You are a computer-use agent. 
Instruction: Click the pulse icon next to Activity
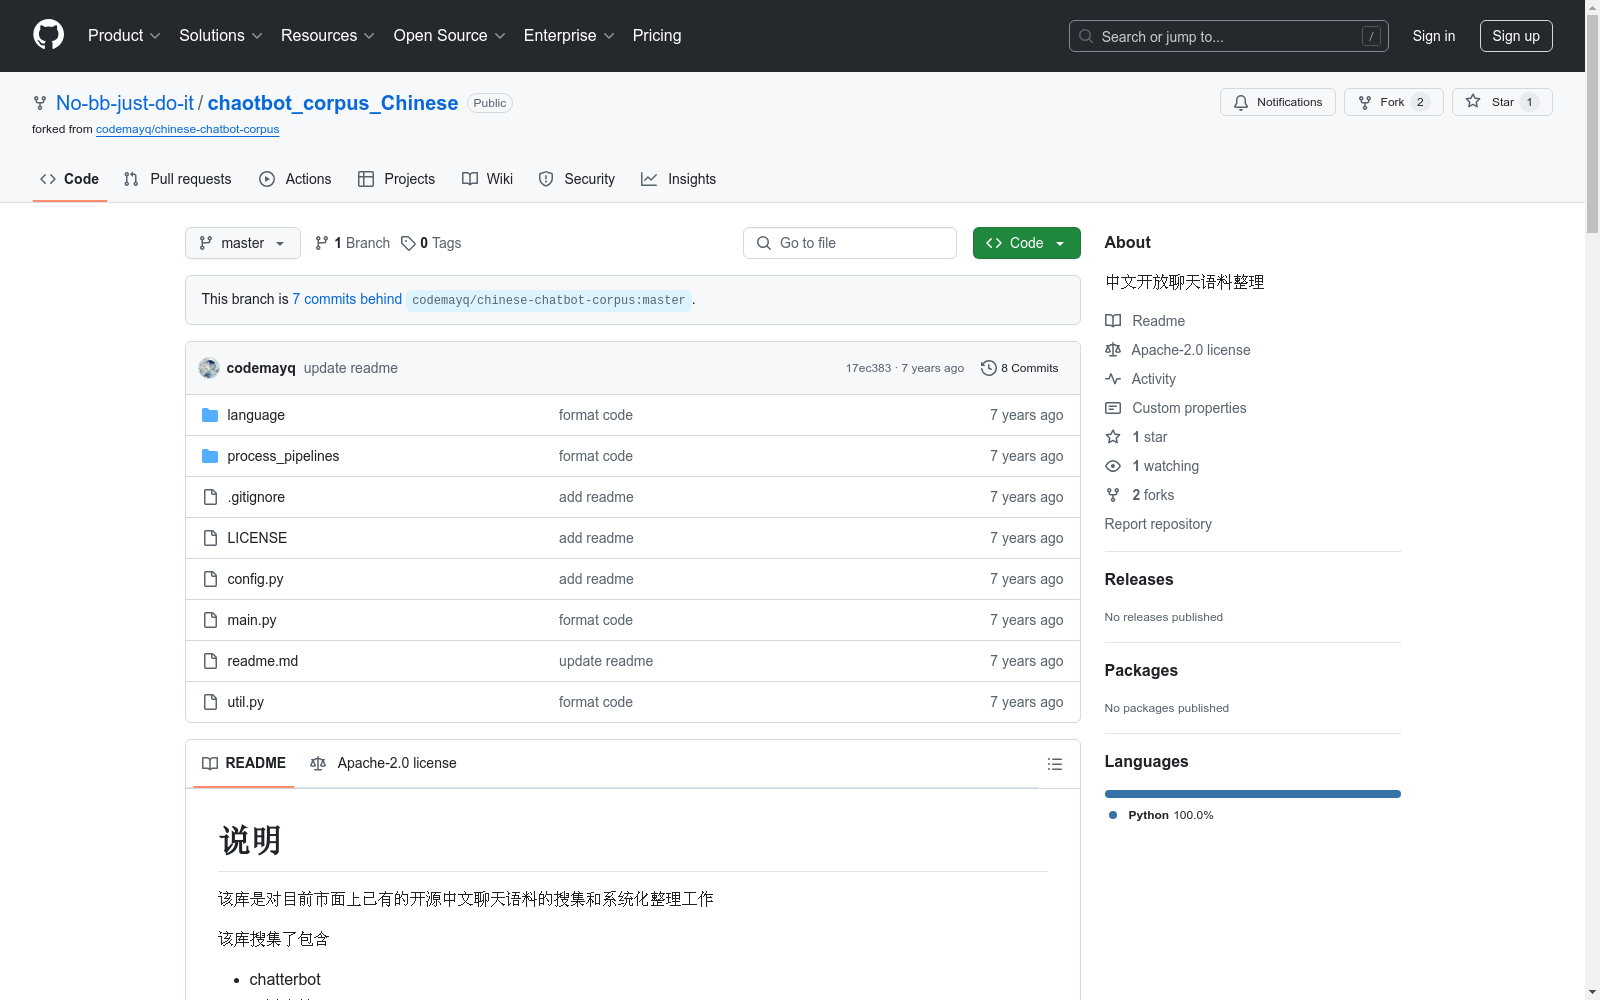pyautogui.click(x=1113, y=379)
